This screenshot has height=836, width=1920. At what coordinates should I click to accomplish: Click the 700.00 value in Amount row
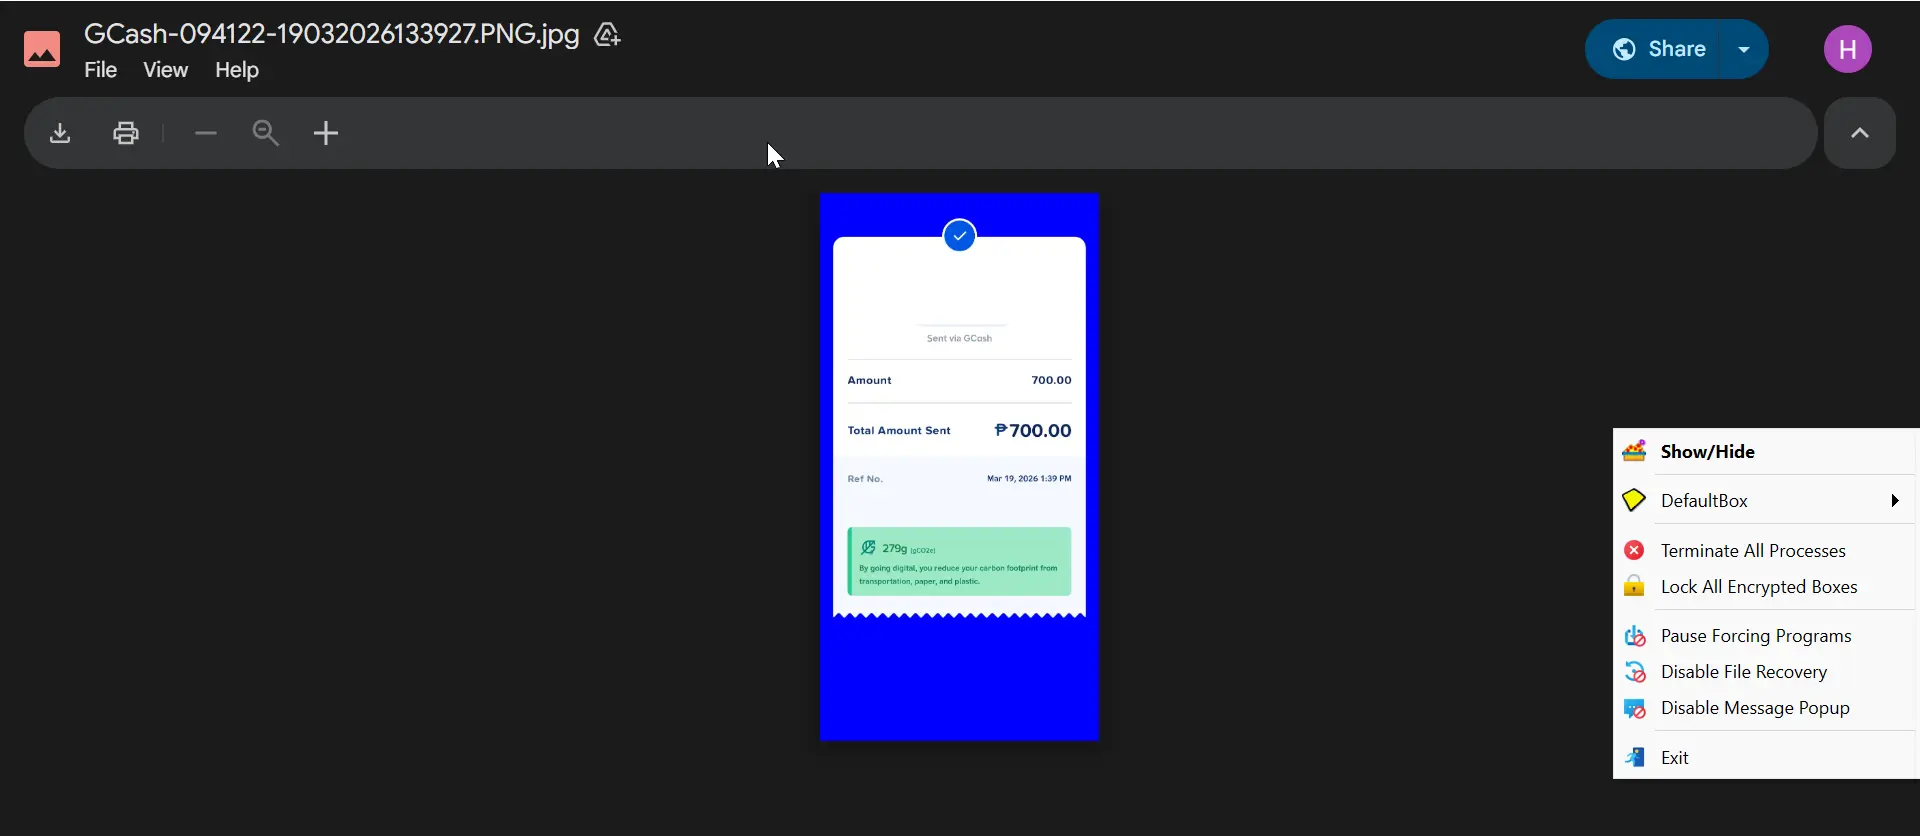pyautogui.click(x=1051, y=381)
